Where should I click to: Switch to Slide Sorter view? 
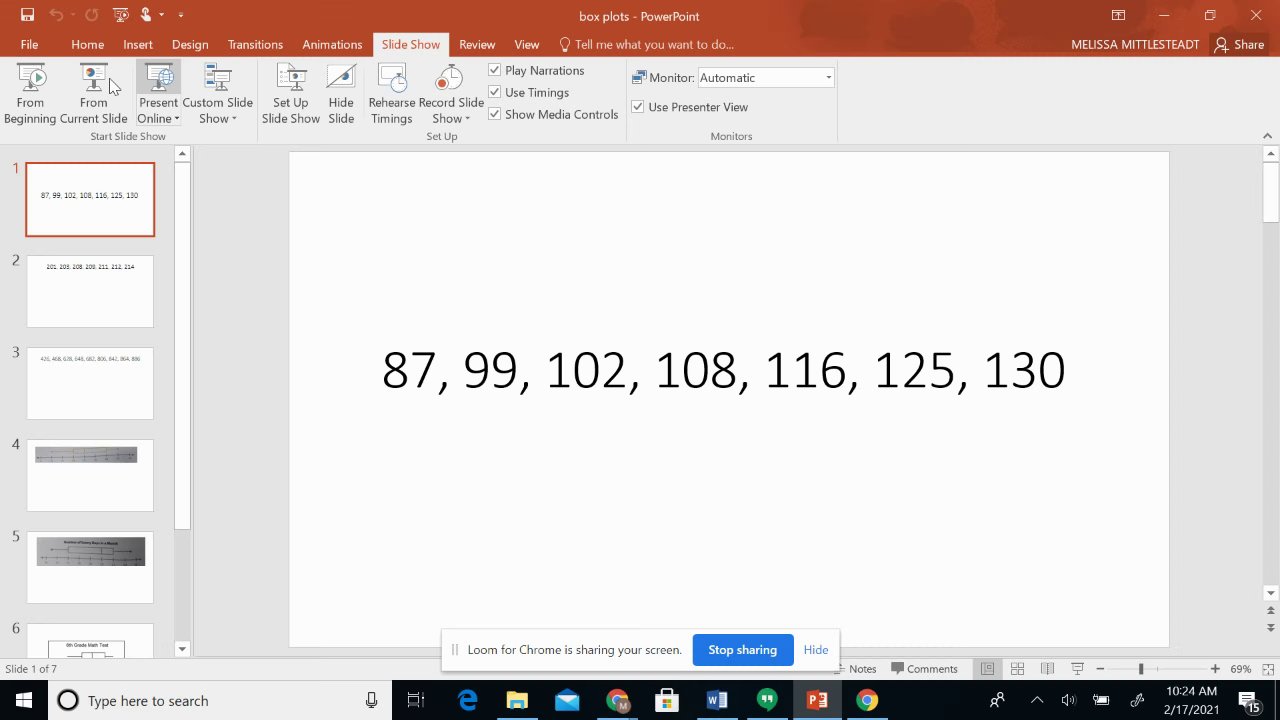1017,669
